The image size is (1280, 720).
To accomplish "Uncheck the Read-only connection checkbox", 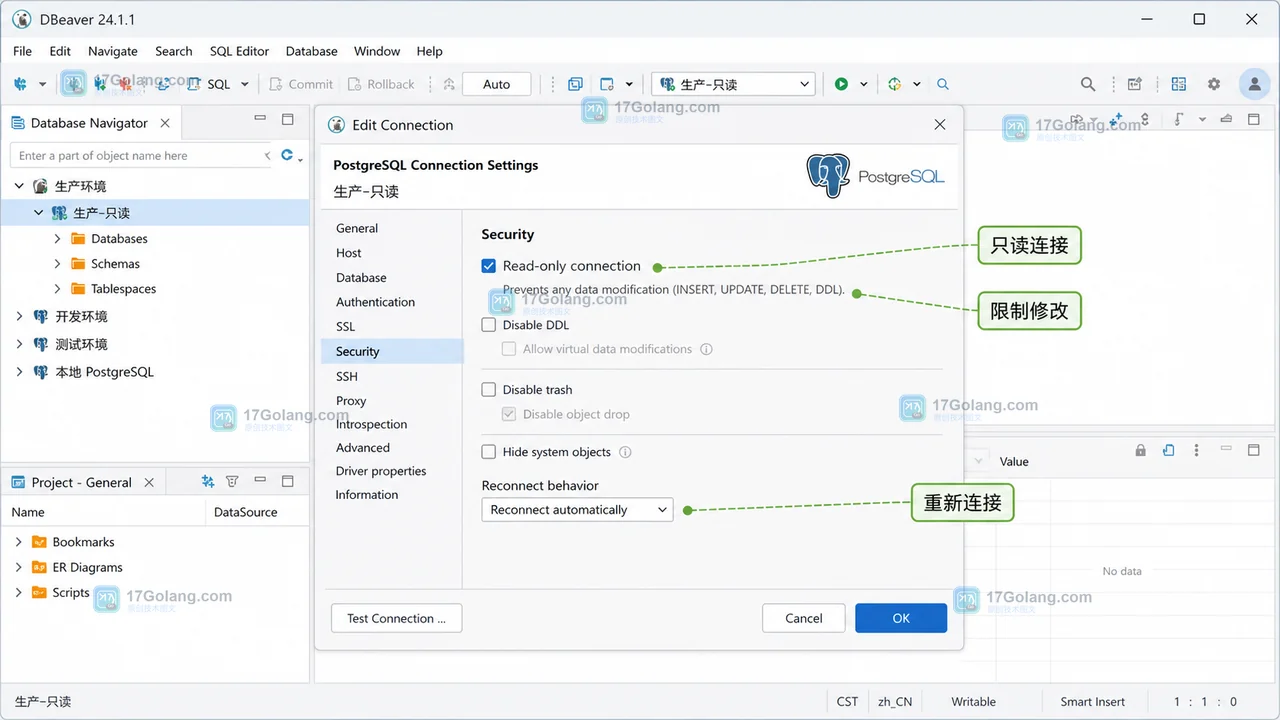I will (489, 266).
